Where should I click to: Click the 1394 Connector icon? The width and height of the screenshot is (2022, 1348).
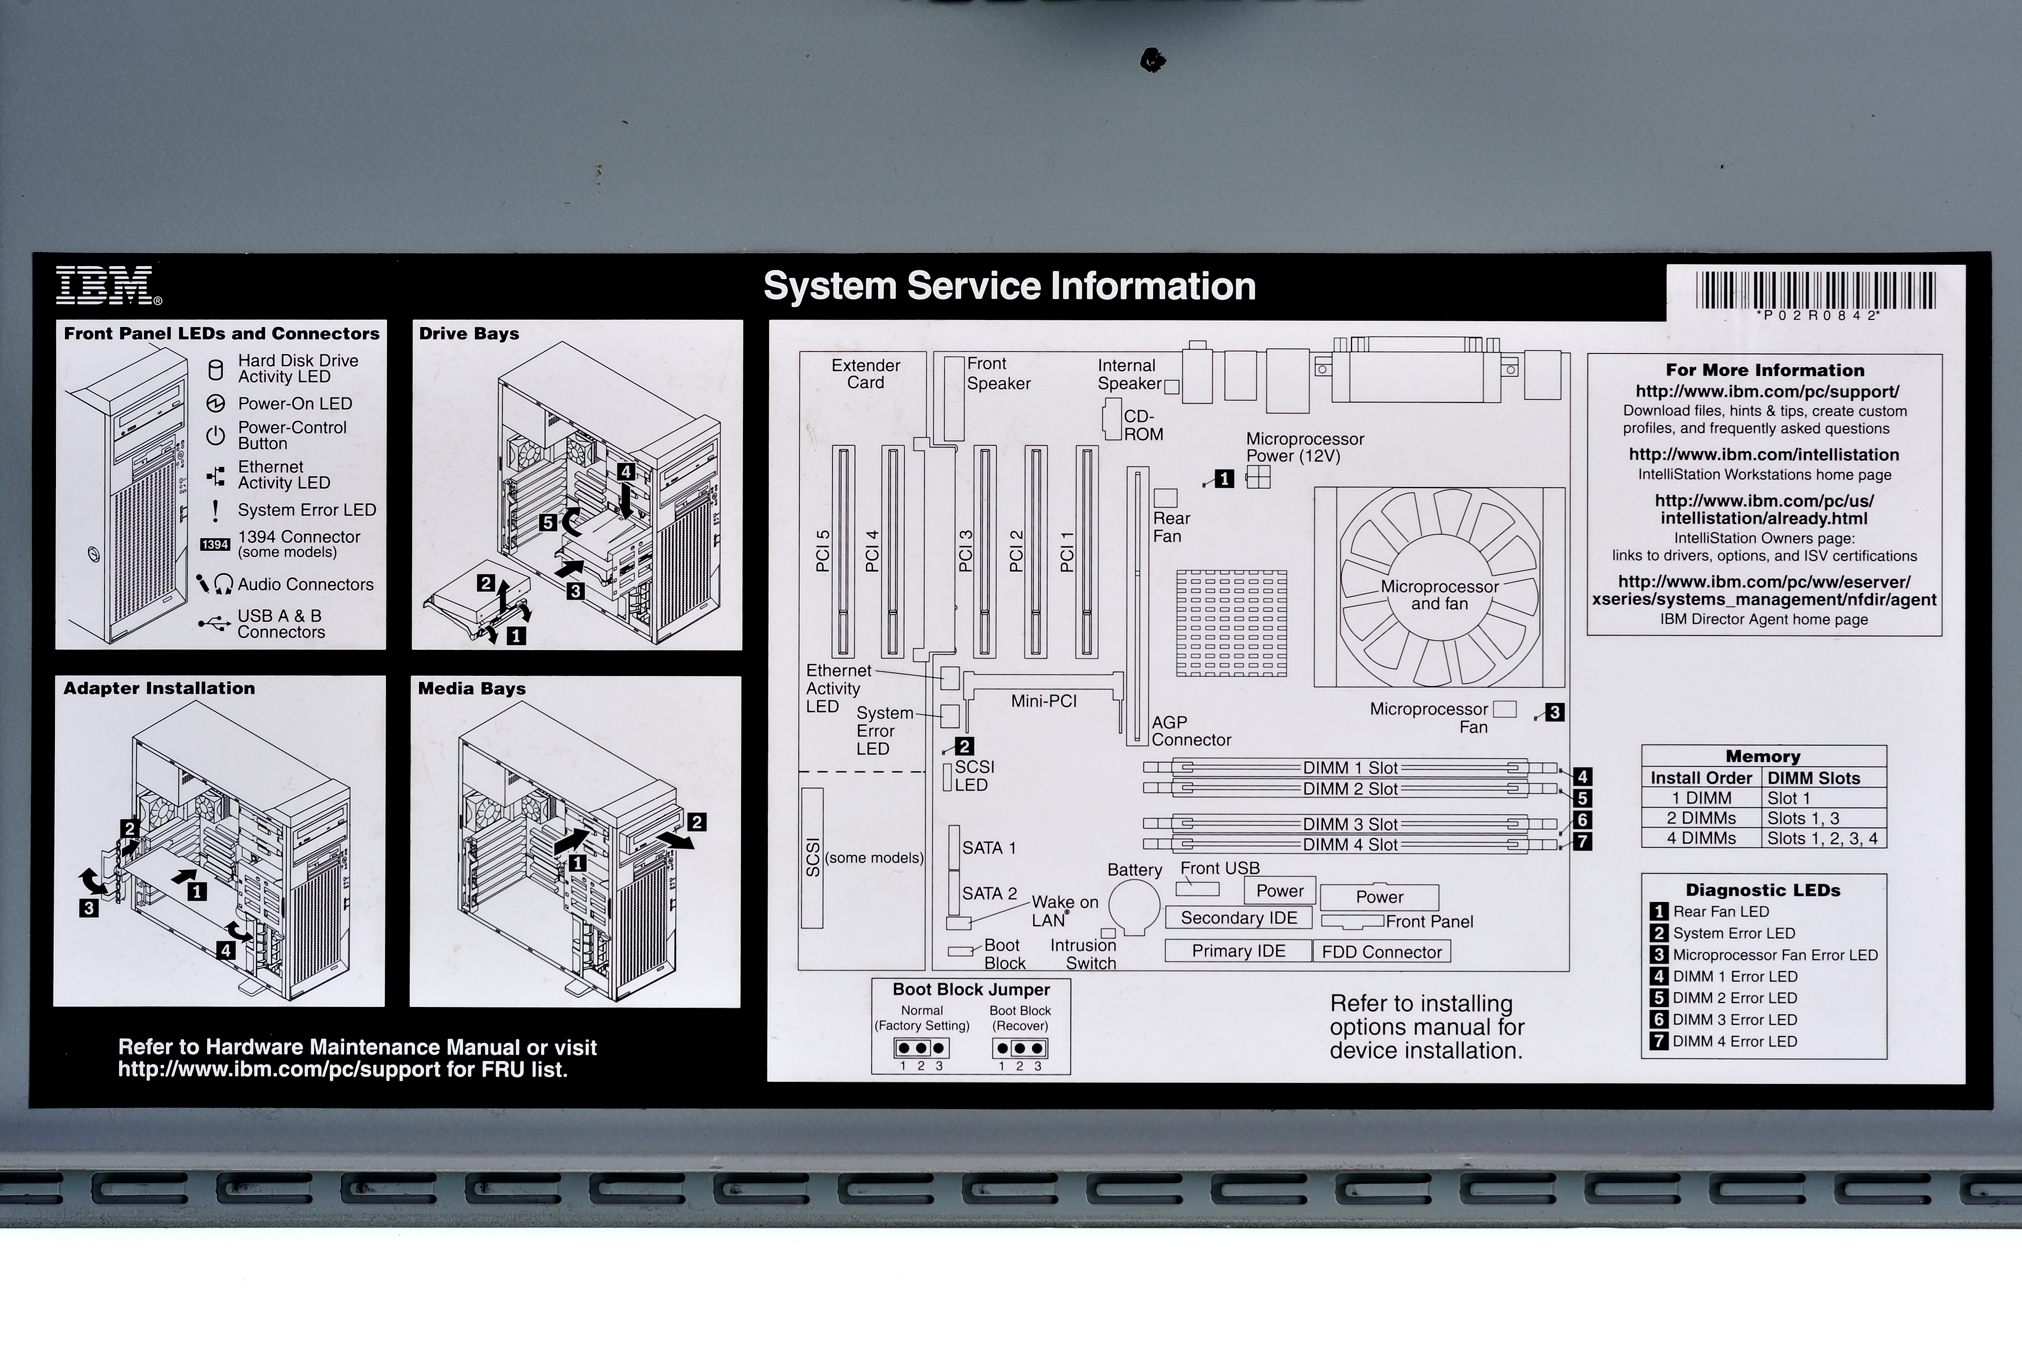215,545
